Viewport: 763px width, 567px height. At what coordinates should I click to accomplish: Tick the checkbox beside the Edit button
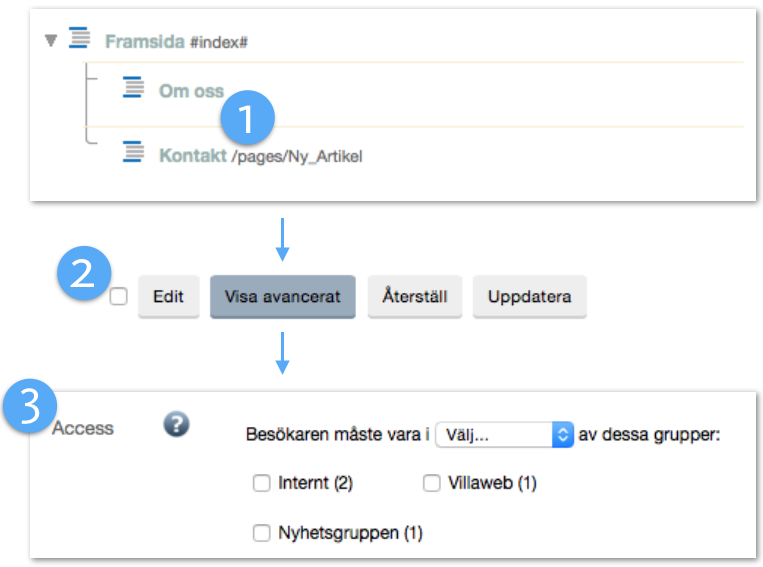coord(118,296)
